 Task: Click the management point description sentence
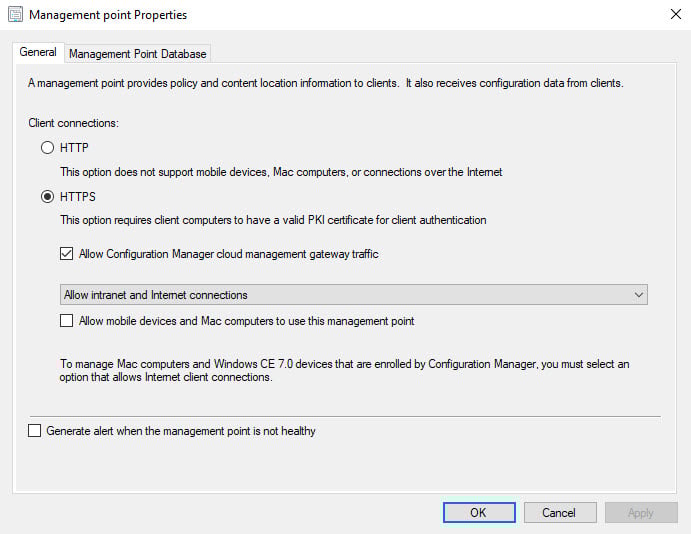[326, 83]
